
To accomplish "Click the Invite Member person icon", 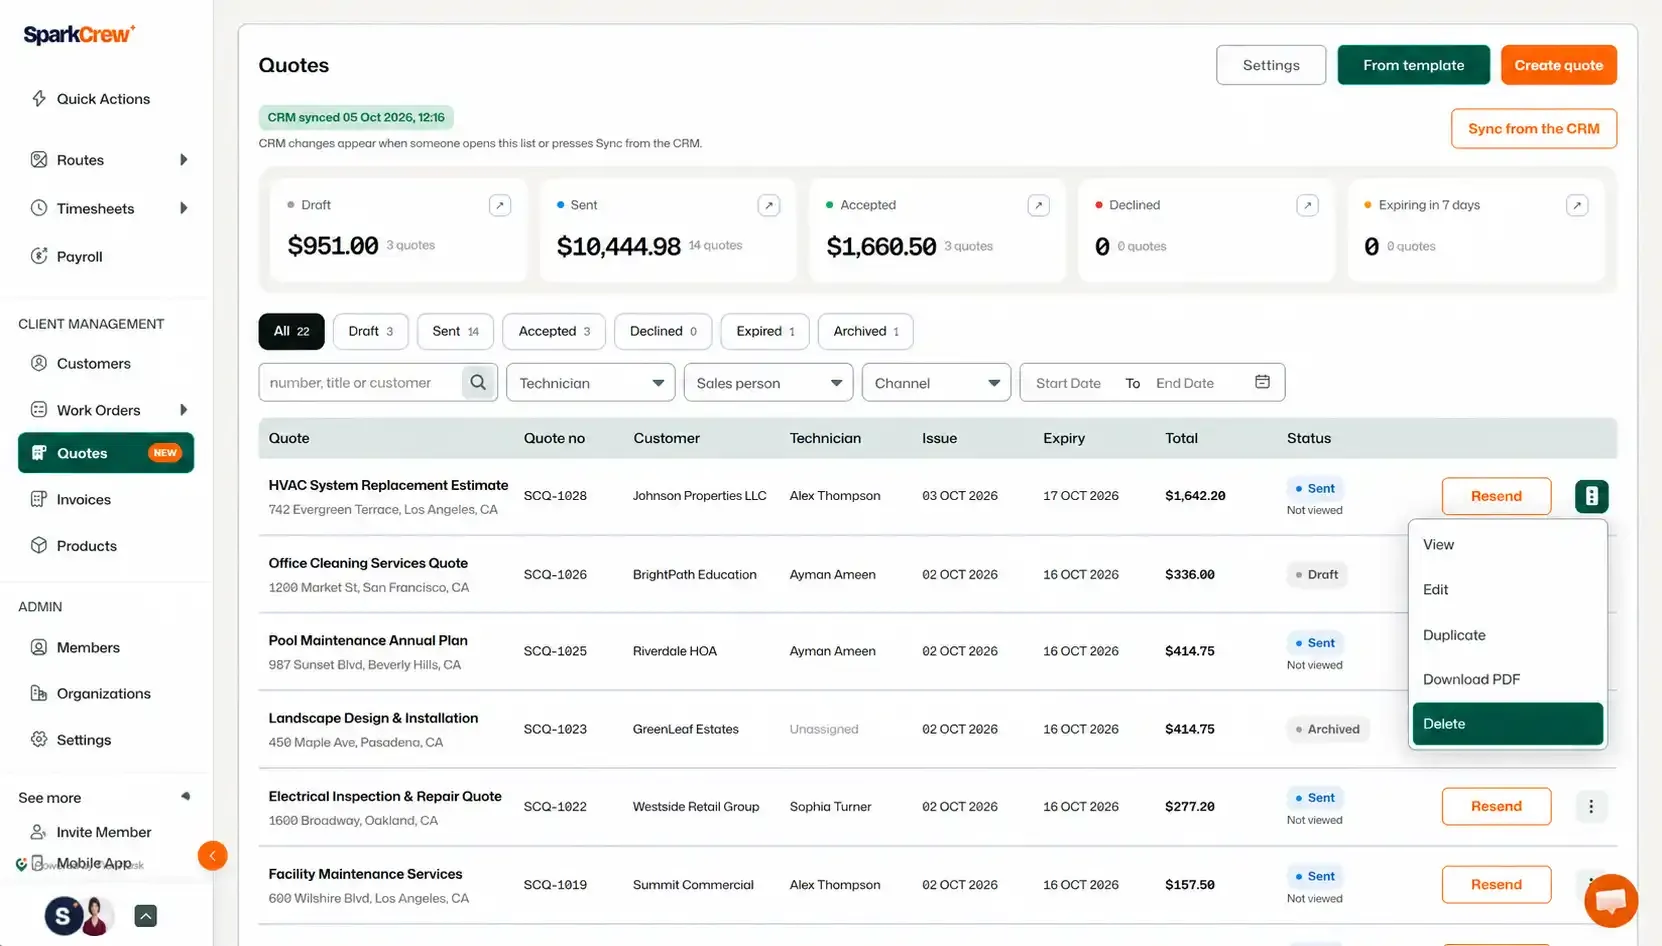I will [38, 832].
